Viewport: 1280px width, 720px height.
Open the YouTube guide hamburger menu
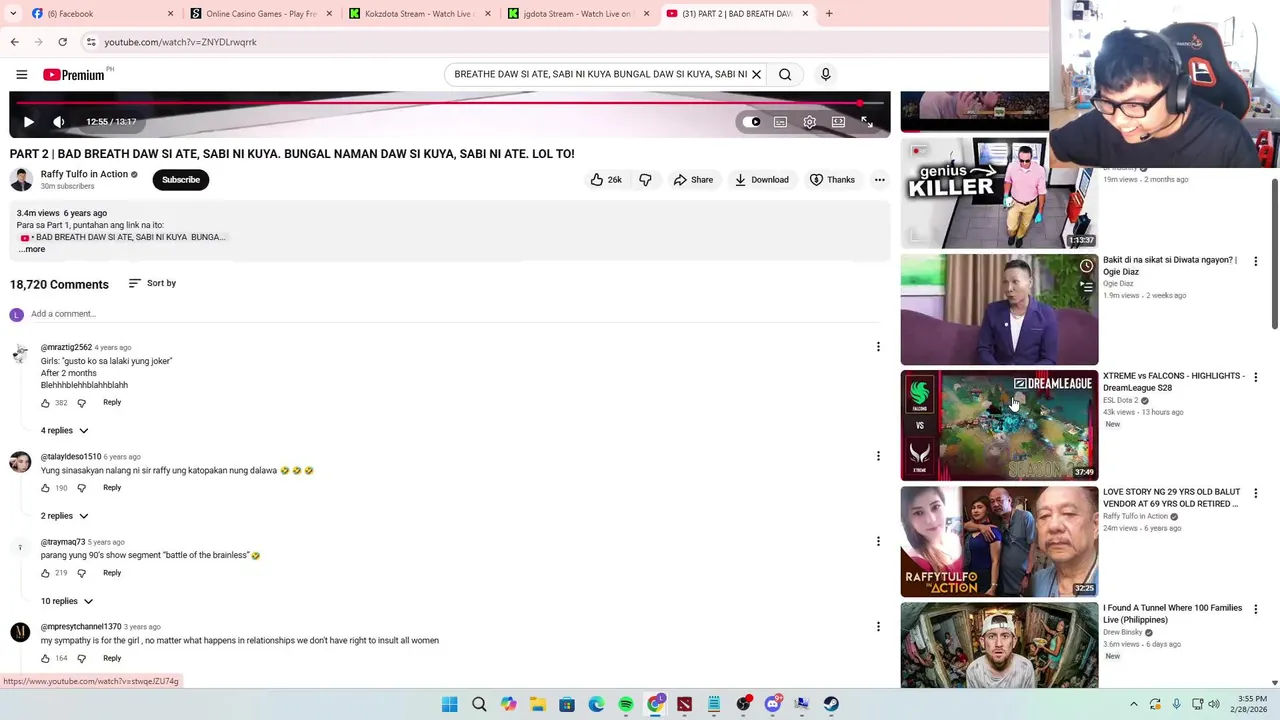(x=21, y=74)
